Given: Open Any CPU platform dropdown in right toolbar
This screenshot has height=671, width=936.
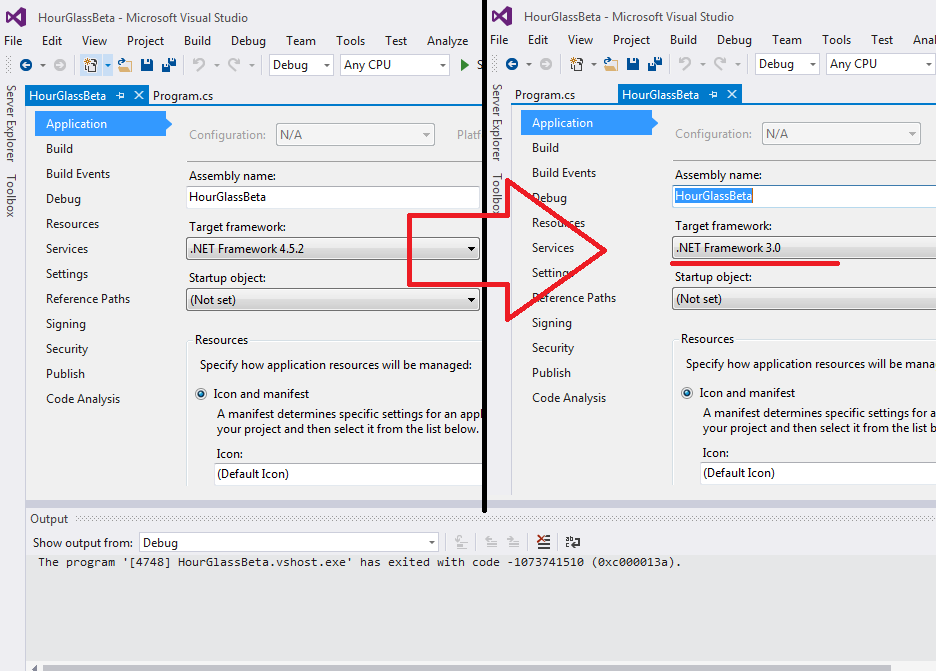Looking at the screenshot, I should coord(880,64).
